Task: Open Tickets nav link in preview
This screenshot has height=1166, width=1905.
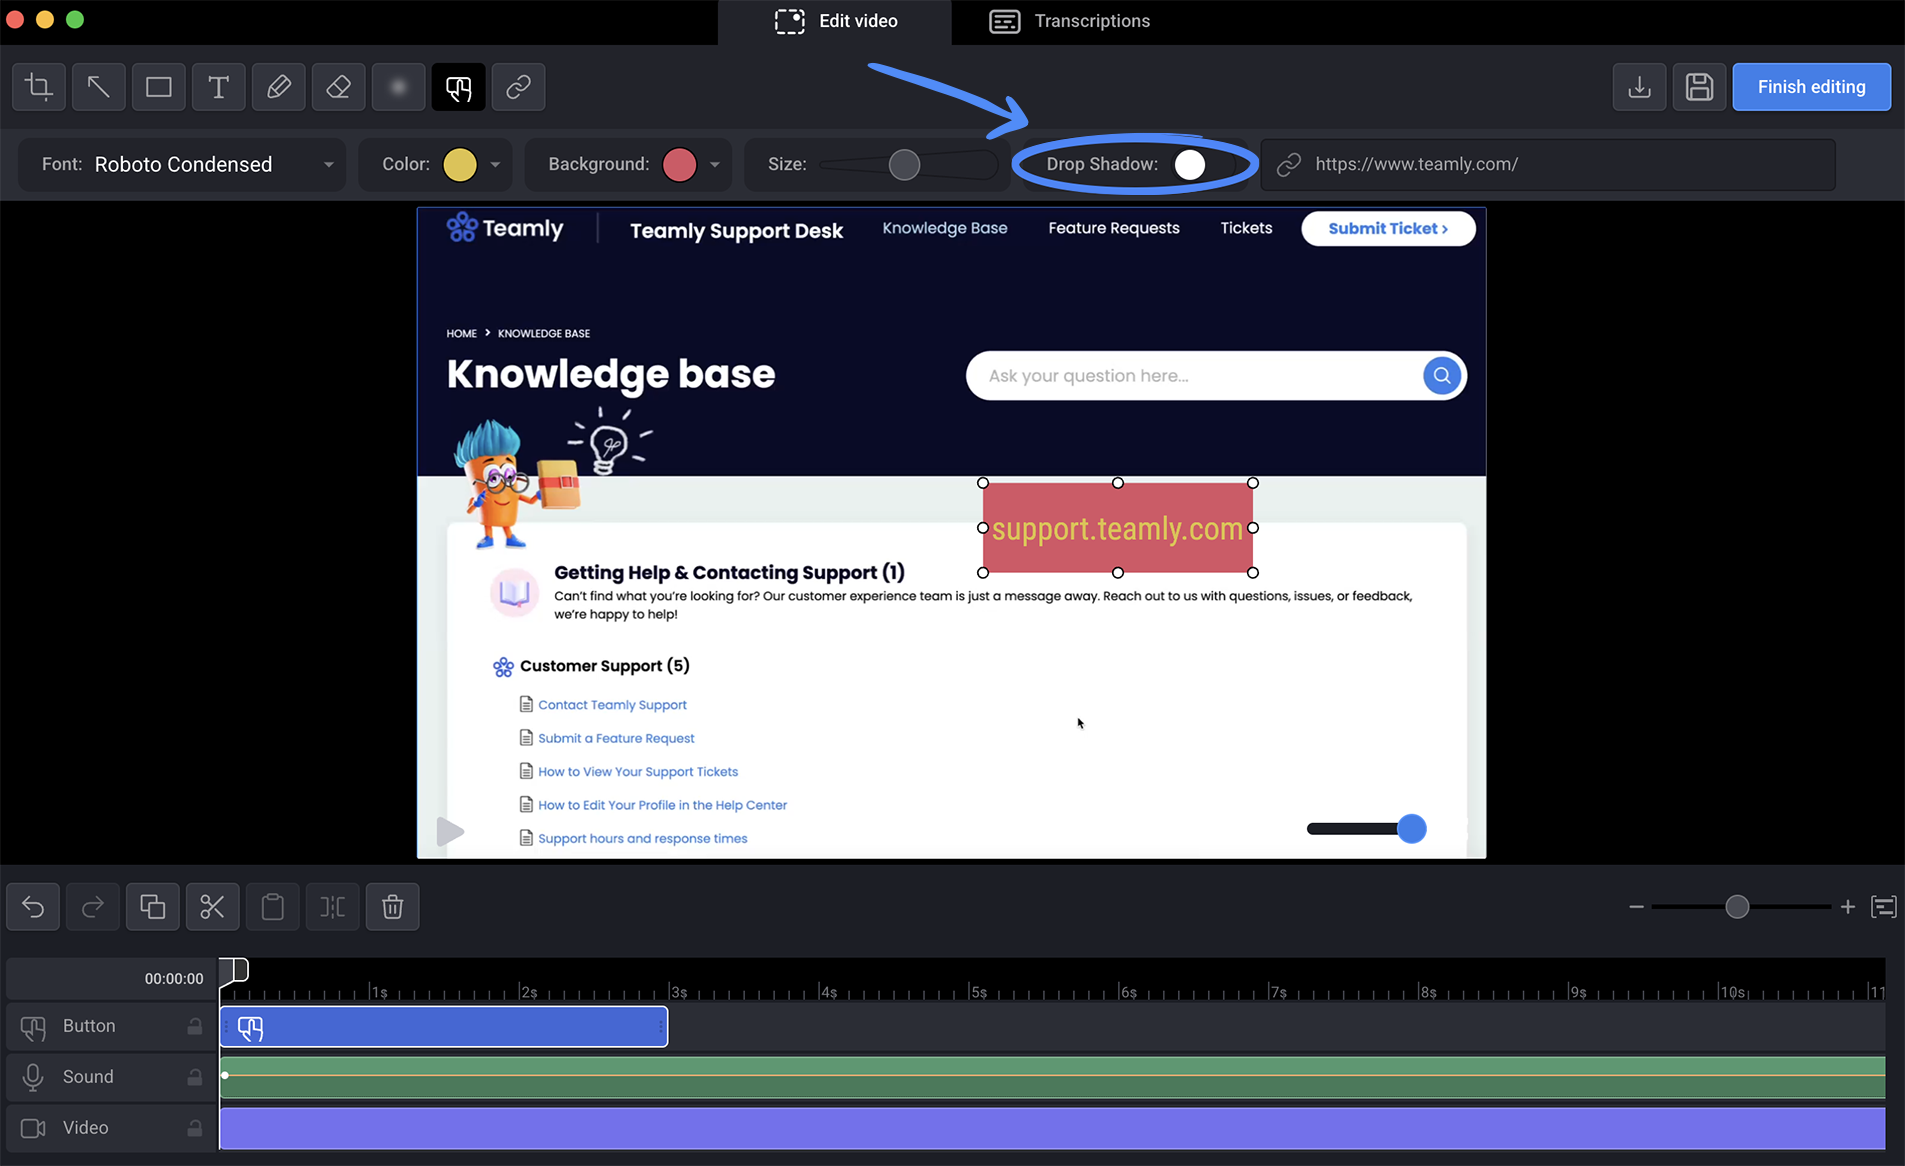Action: (x=1246, y=228)
